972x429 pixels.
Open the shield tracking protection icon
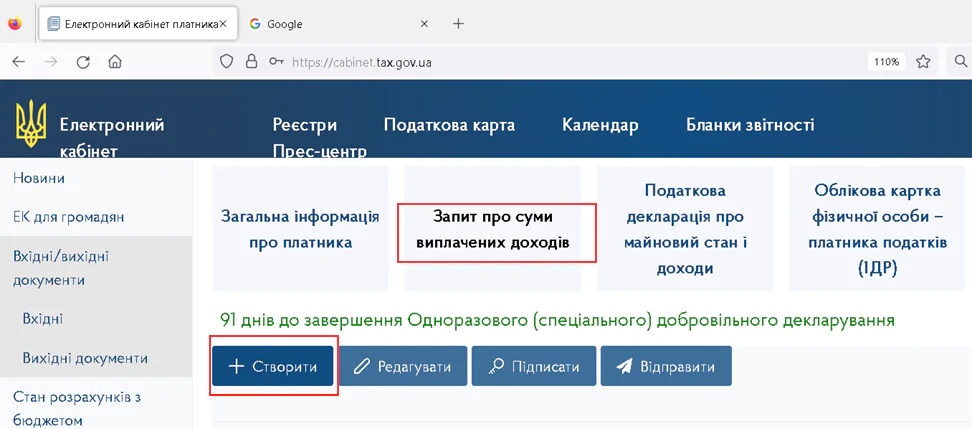pyautogui.click(x=227, y=62)
